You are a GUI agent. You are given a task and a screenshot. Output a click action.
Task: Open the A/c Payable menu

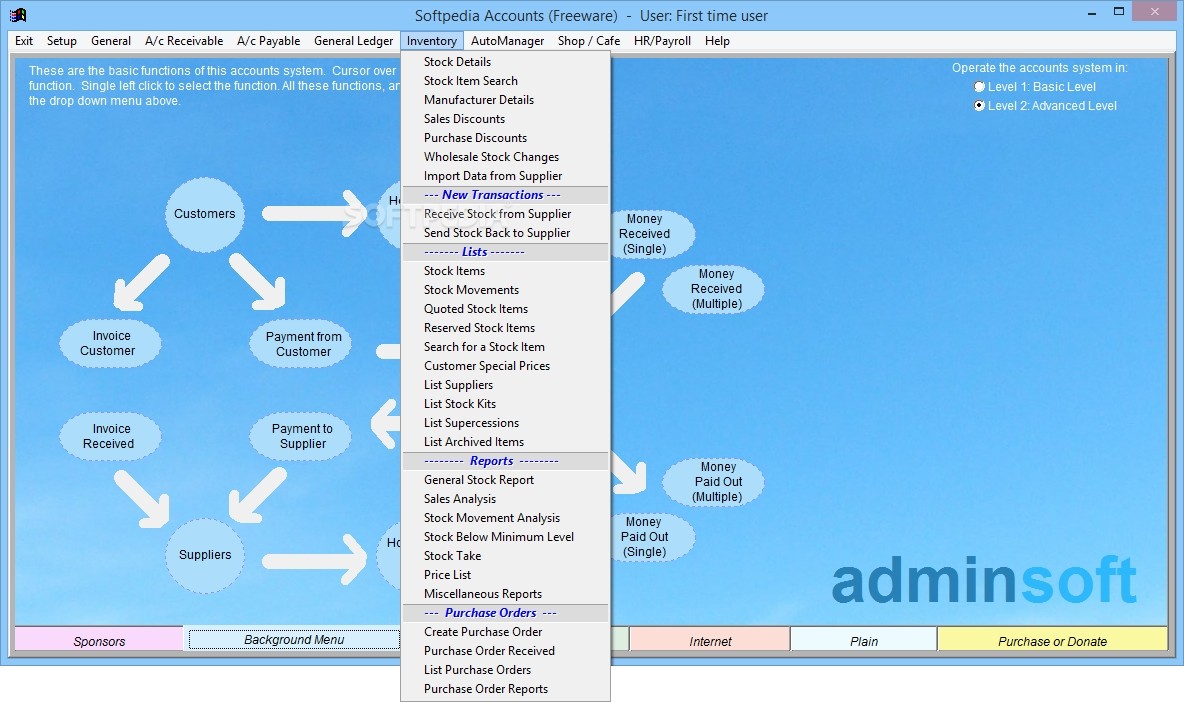[x=268, y=41]
